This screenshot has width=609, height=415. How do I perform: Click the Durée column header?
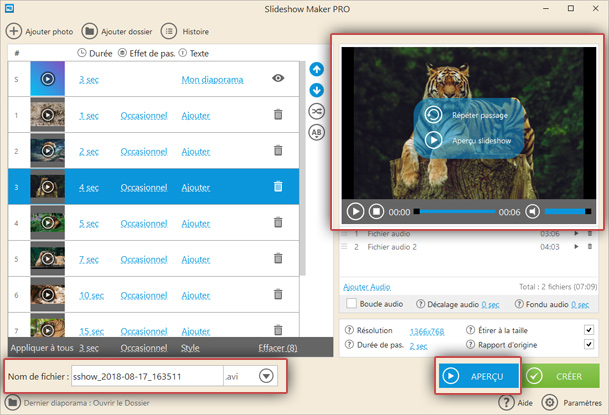pyautogui.click(x=95, y=53)
